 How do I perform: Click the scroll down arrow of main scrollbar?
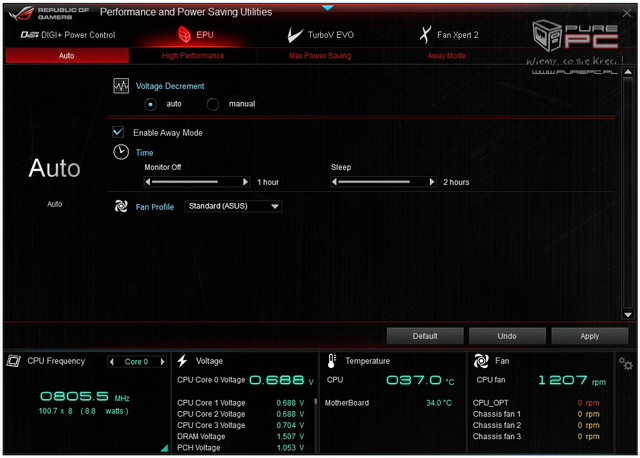(x=628, y=315)
